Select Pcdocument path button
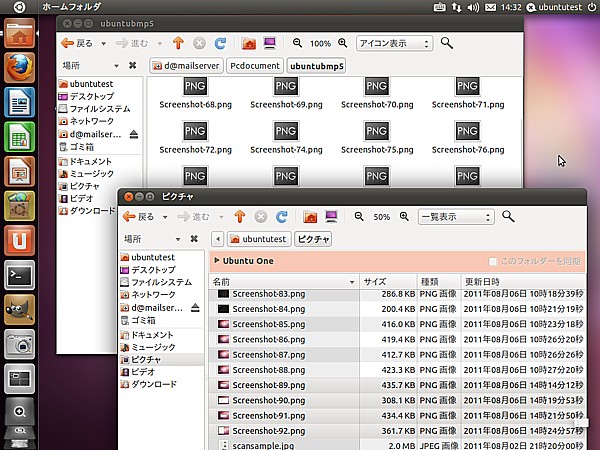 pos(255,66)
